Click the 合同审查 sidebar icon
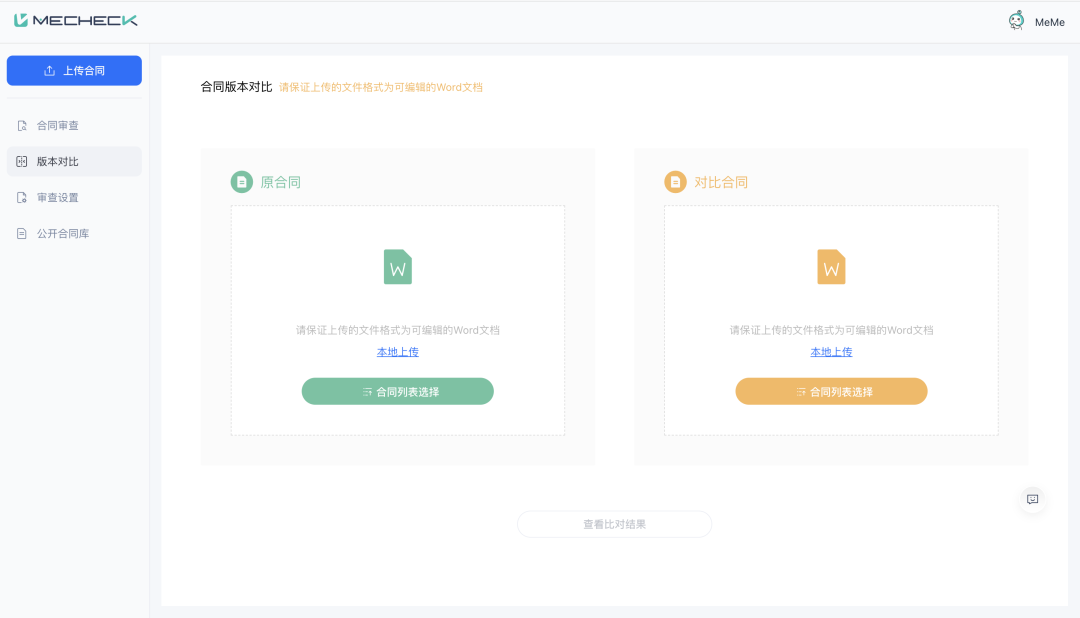This screenshot has width=1080, height=618. tap(22, 126)
